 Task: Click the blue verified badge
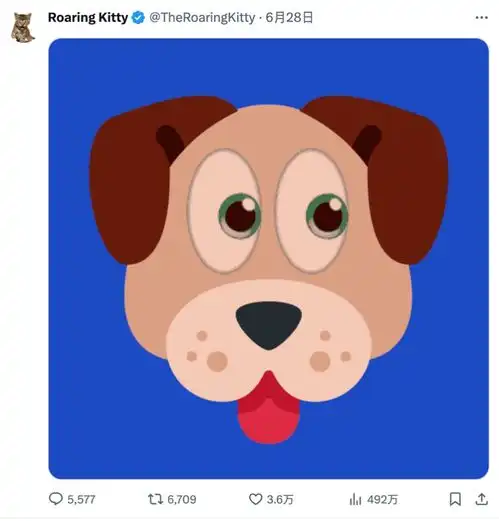point(138,17)
